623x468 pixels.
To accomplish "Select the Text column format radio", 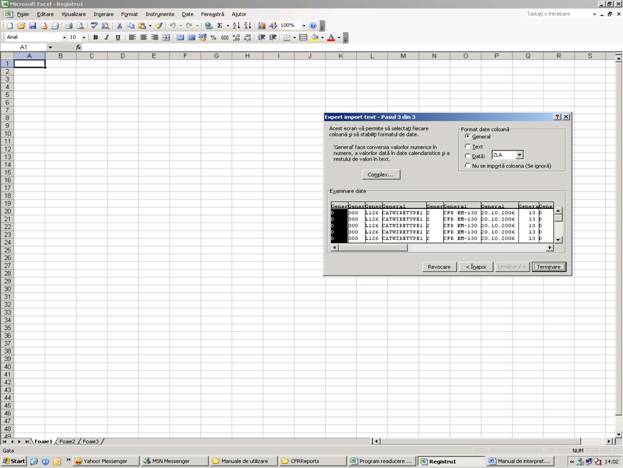I will pyautogui.click(x=467, y=146).
